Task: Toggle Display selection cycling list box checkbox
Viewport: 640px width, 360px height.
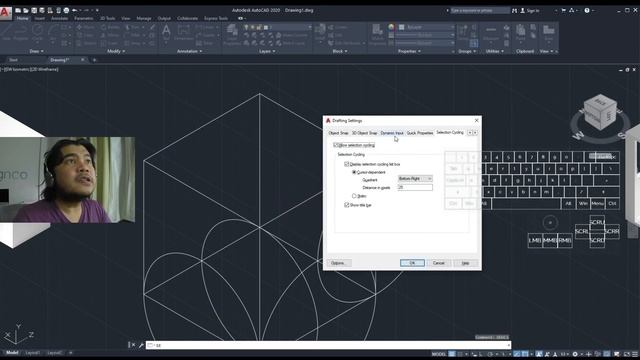Action: click(347, 164)
